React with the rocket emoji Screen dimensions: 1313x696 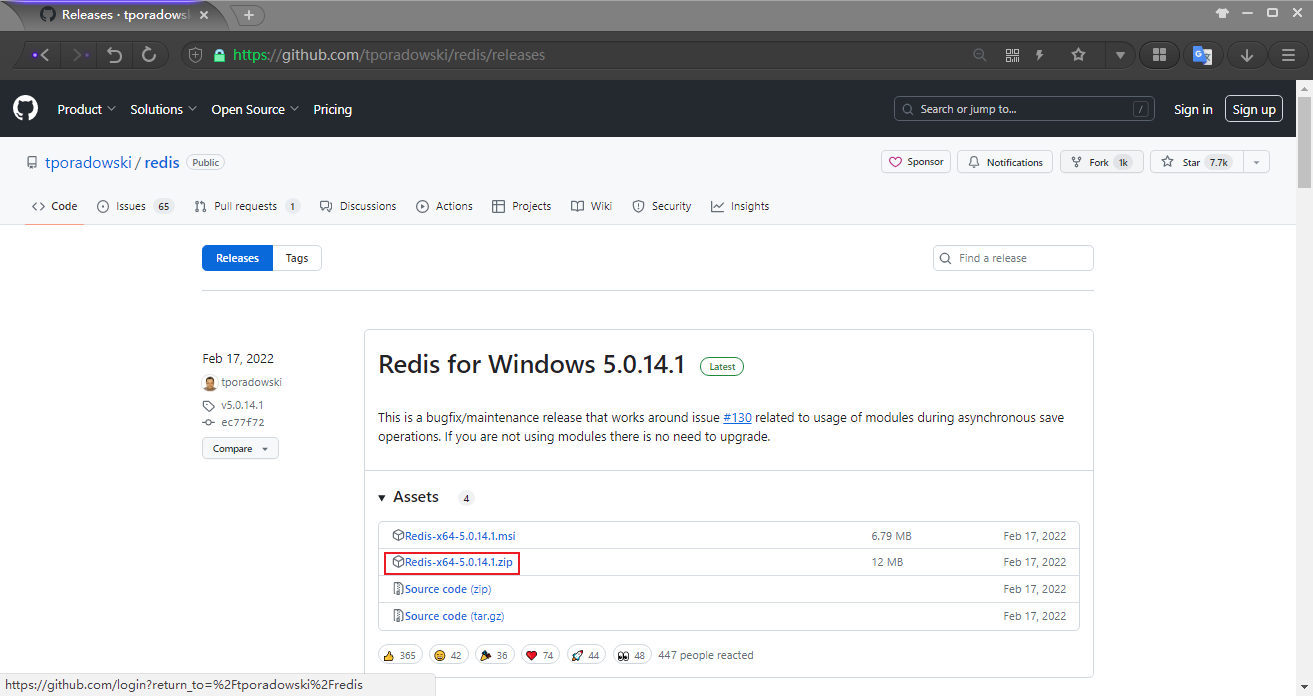tap(586, 654)
